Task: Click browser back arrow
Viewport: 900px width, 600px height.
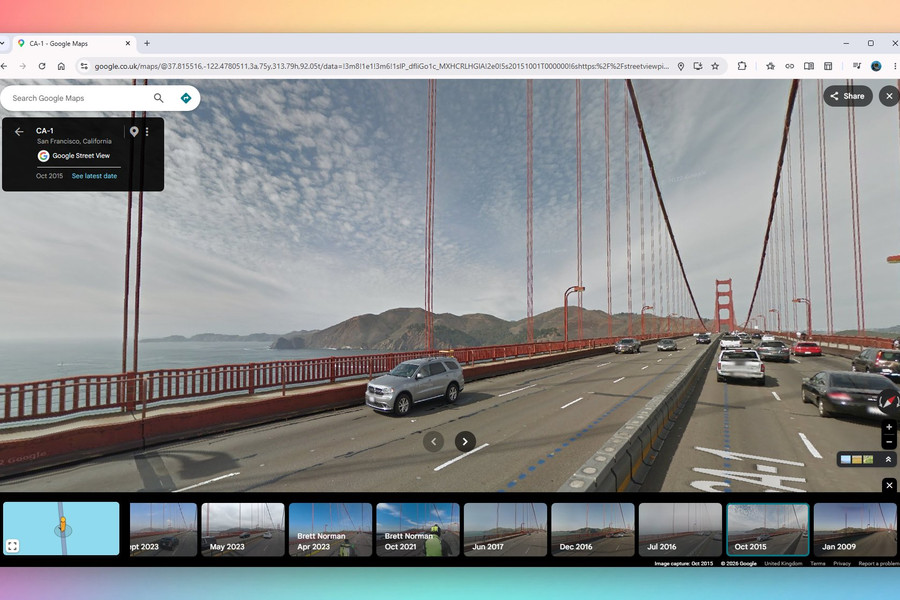Action: click(x=4, y=66)
